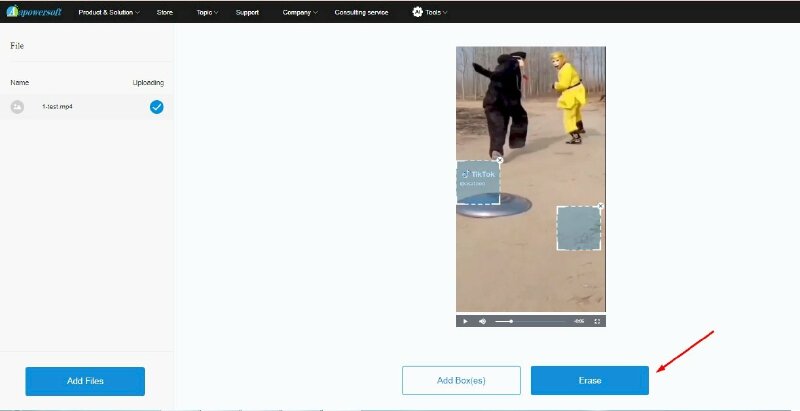Mute the video volume

pyautogui.click(x=483, y=321)
